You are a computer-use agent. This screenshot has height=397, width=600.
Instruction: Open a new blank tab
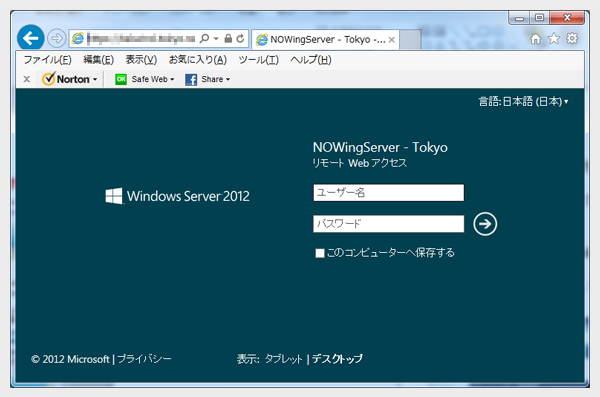(x=410, y=39)
